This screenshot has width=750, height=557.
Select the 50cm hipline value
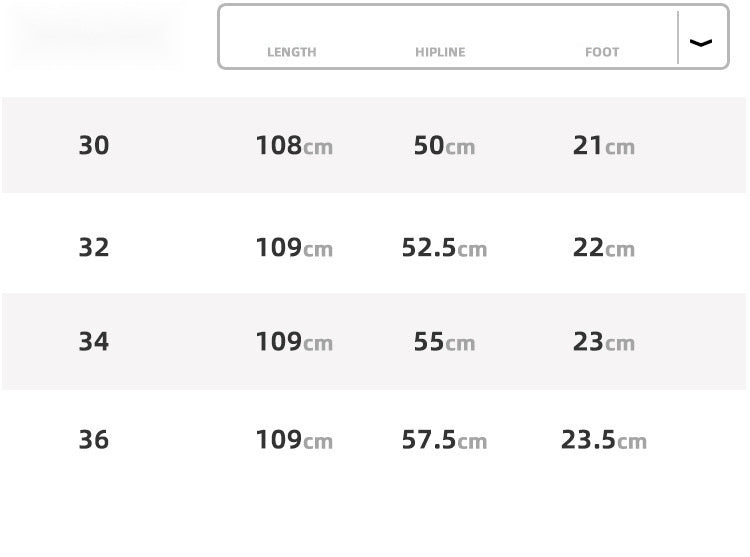(x=444, y=146)
